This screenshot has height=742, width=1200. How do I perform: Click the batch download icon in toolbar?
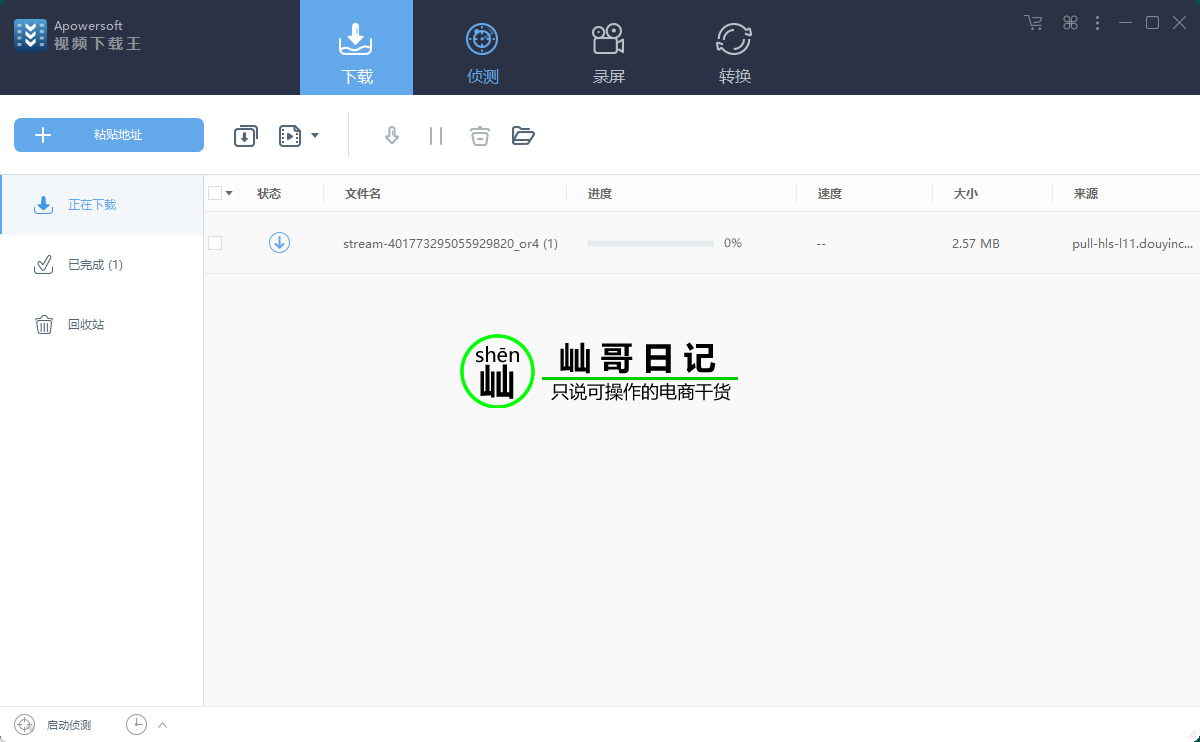pos(246,136)
